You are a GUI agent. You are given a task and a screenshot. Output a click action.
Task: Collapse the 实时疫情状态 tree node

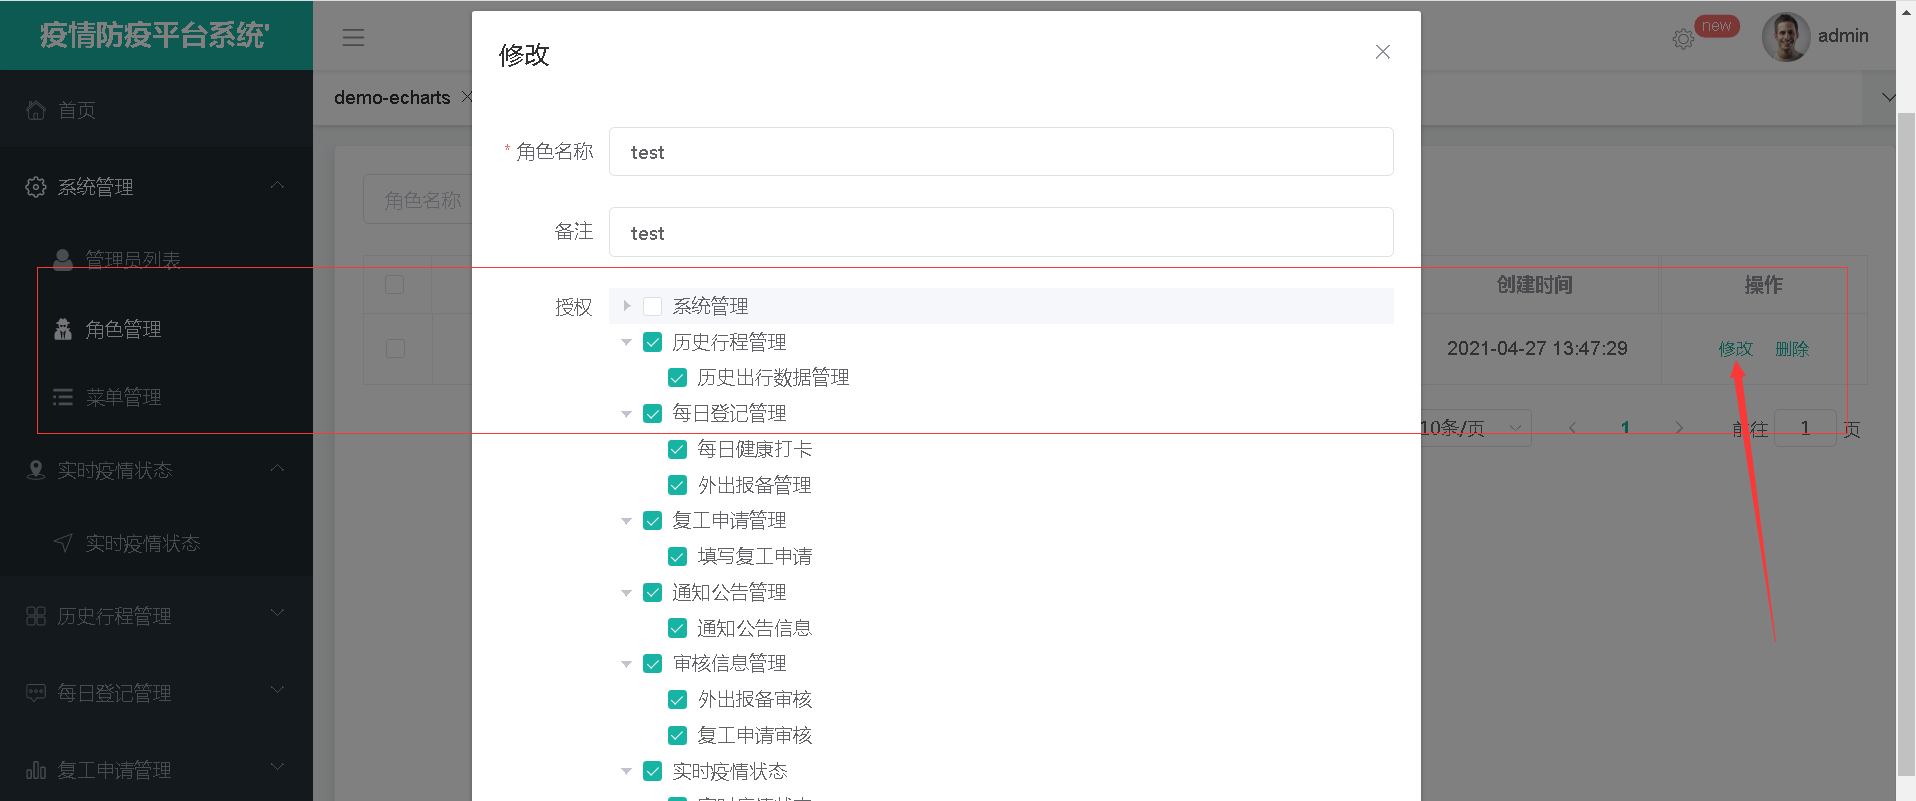click(627, 771)
